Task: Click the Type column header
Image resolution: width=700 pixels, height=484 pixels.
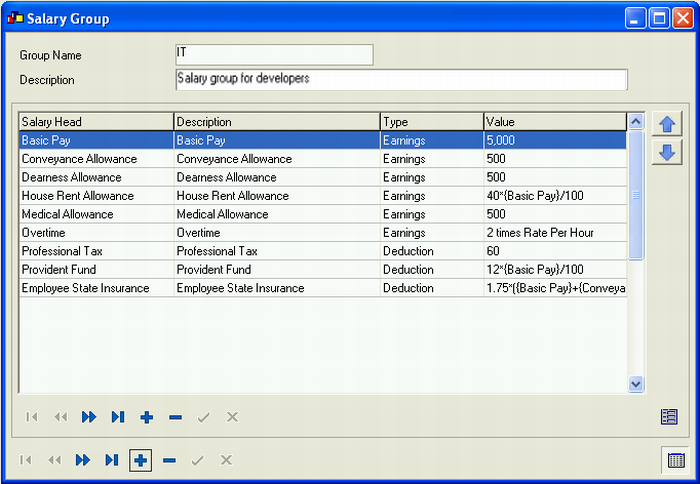Action: (x=432, y=121)
